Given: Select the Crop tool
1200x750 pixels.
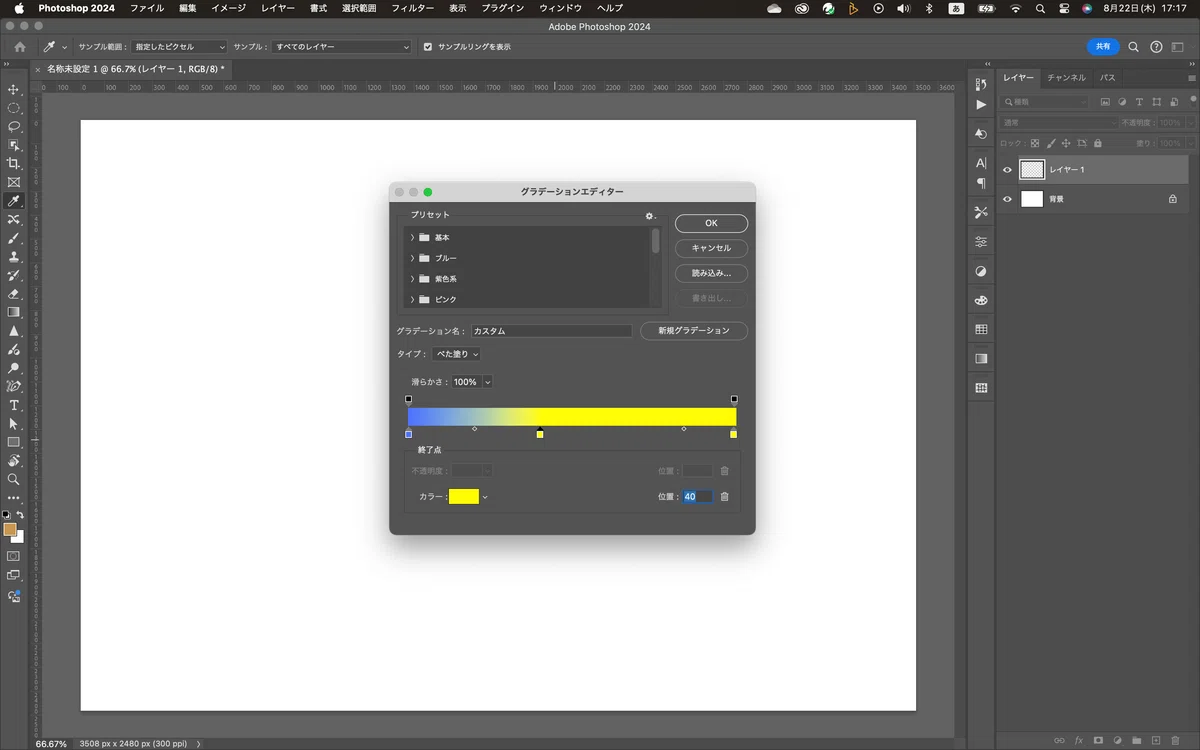Looking at the screenshot, I should pyautogui.click(x=14, y=164).
